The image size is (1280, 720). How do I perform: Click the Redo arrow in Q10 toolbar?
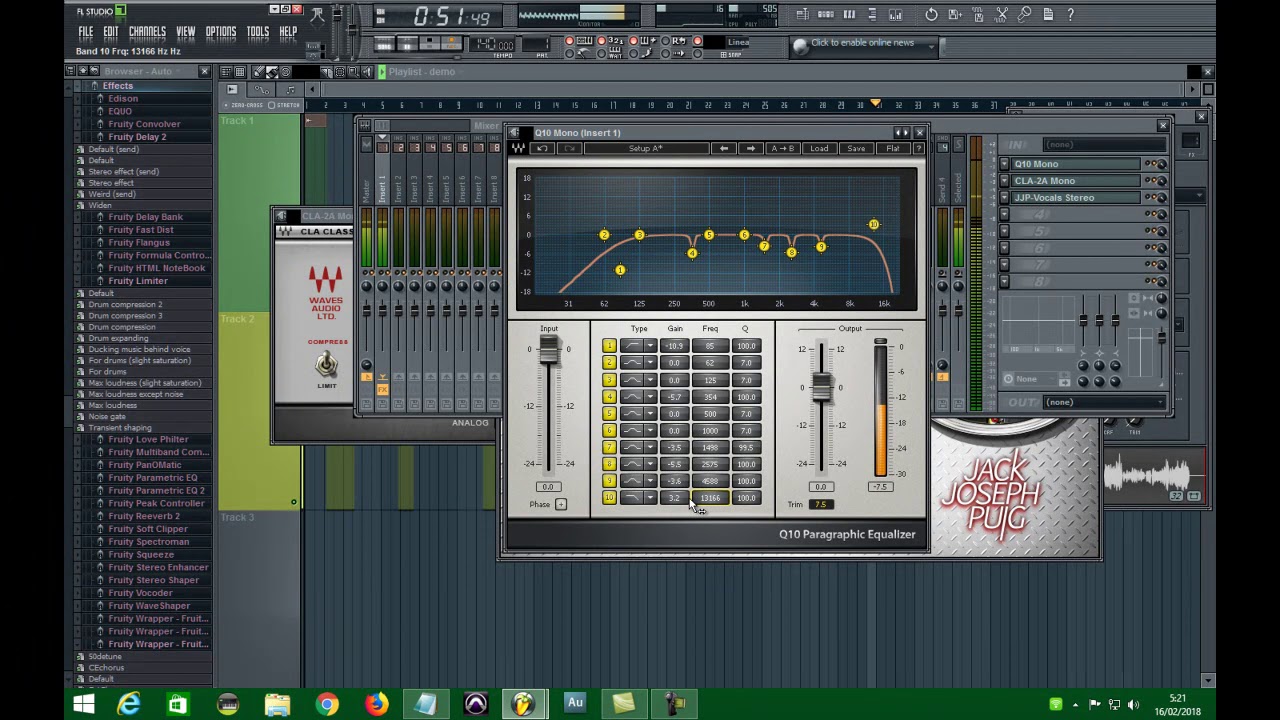click(569, 148)
